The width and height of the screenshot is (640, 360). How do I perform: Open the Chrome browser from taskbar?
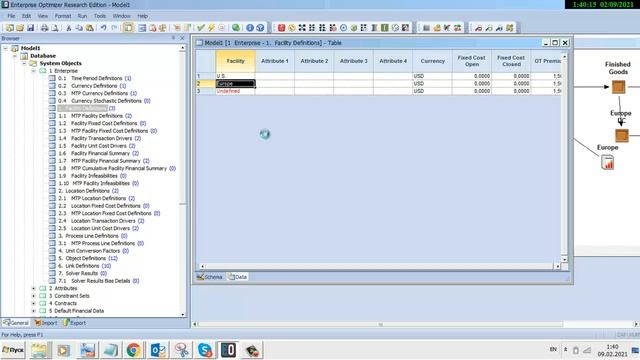tap(133, 350)
